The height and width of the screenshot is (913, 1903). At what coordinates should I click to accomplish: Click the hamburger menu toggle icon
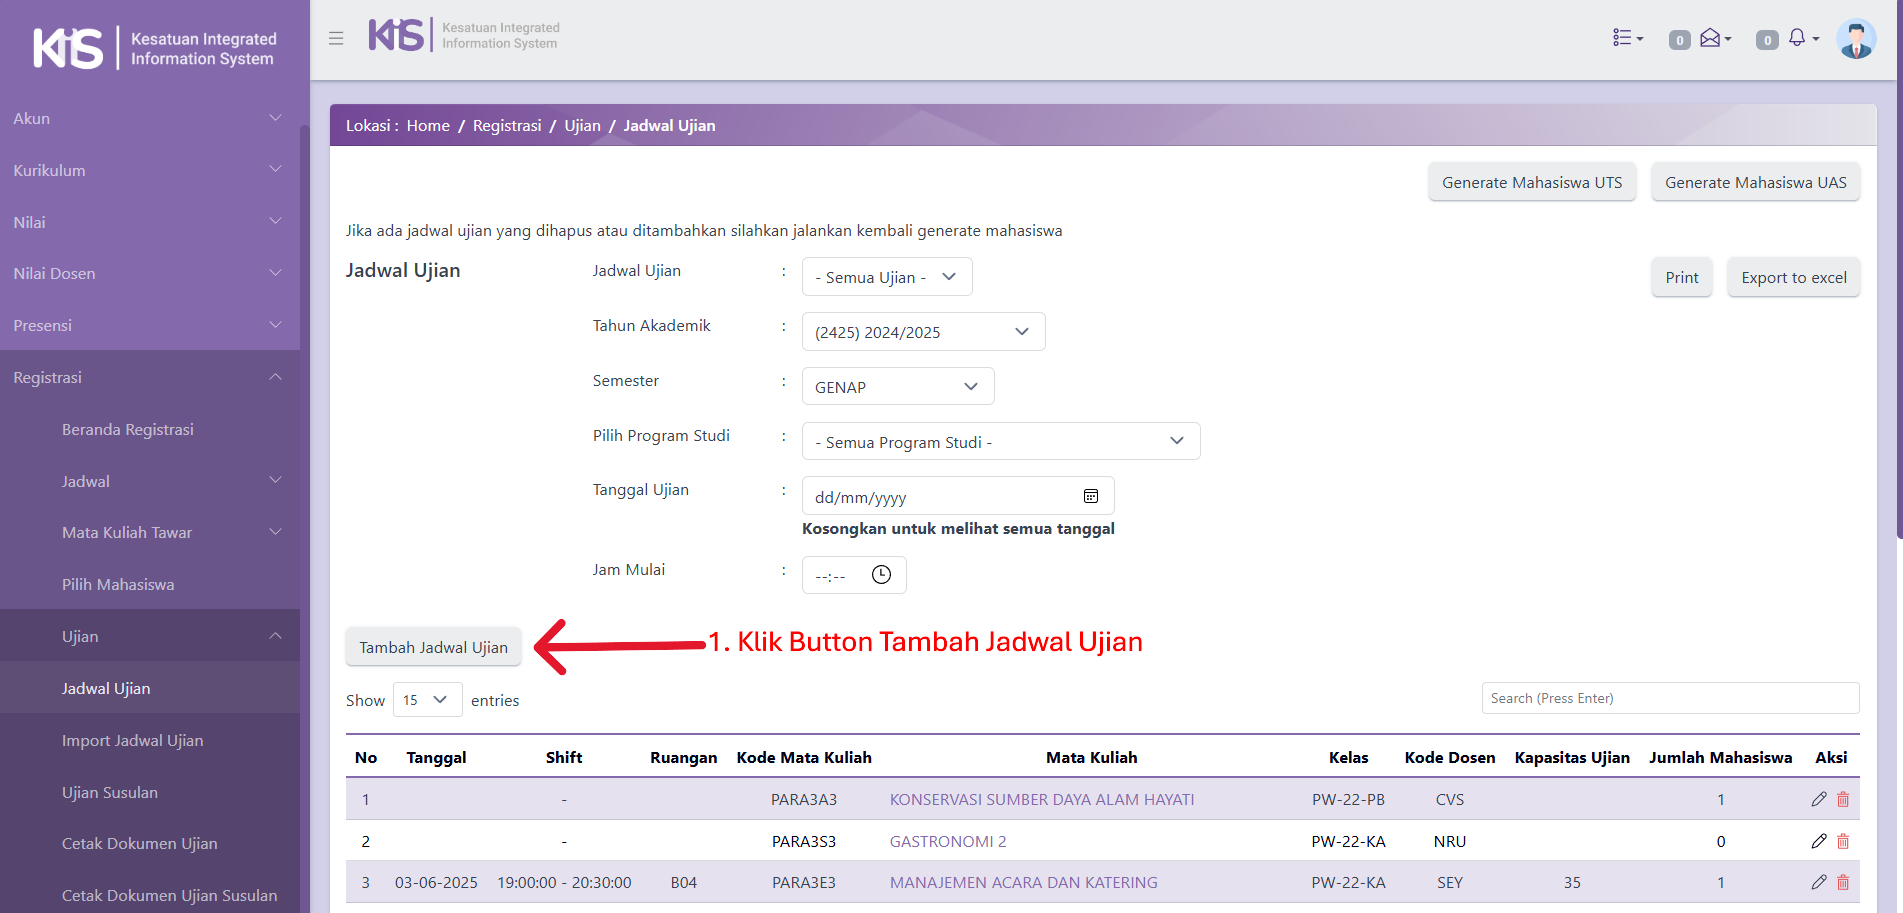[x=336, y=38]
